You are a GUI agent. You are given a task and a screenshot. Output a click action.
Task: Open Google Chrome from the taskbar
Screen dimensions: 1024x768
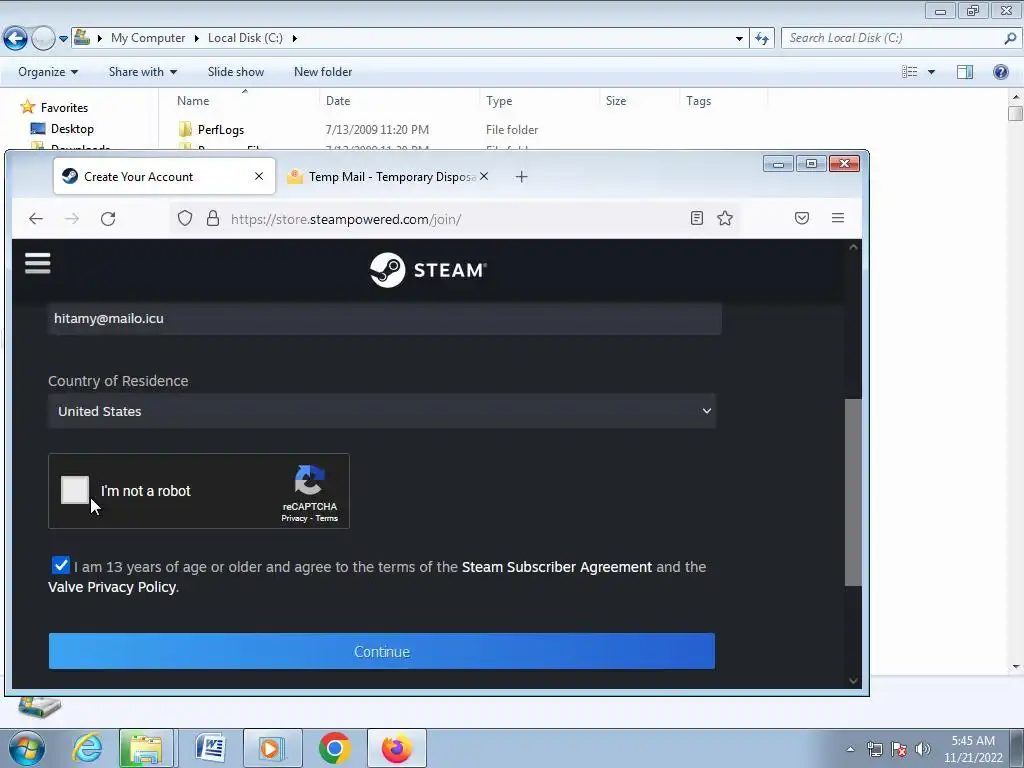point(334,748)
